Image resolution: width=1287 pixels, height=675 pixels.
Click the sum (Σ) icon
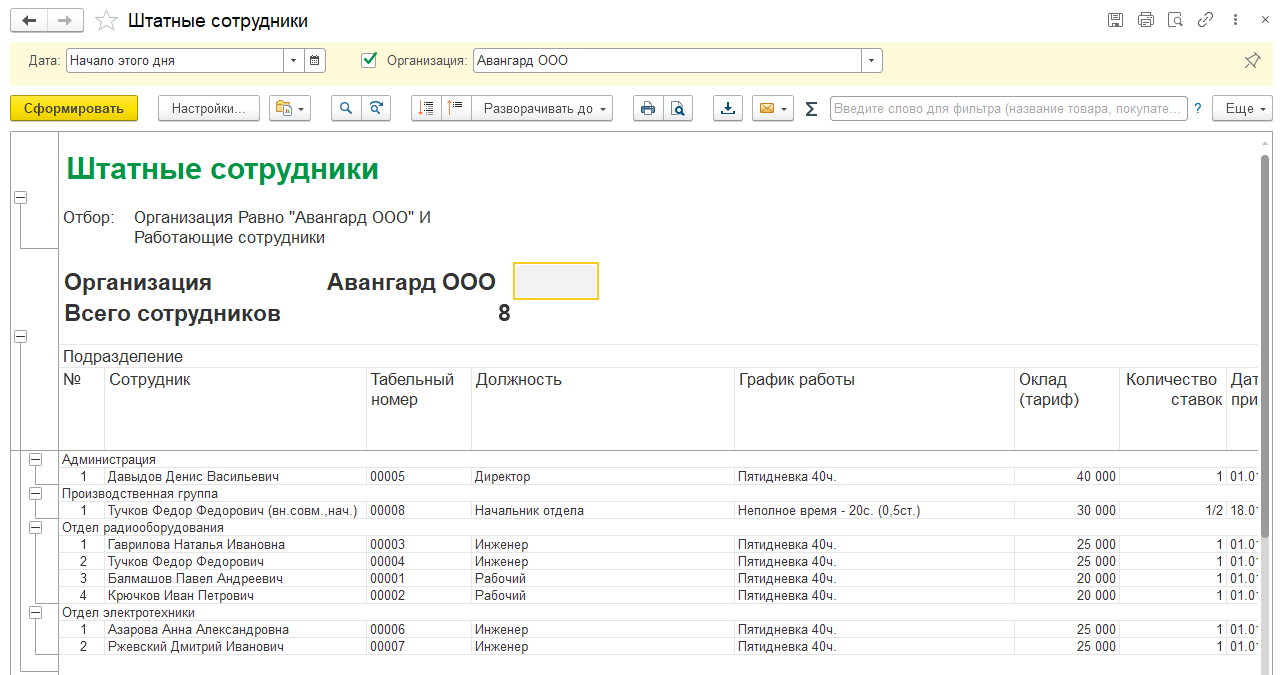click(811, 108)
